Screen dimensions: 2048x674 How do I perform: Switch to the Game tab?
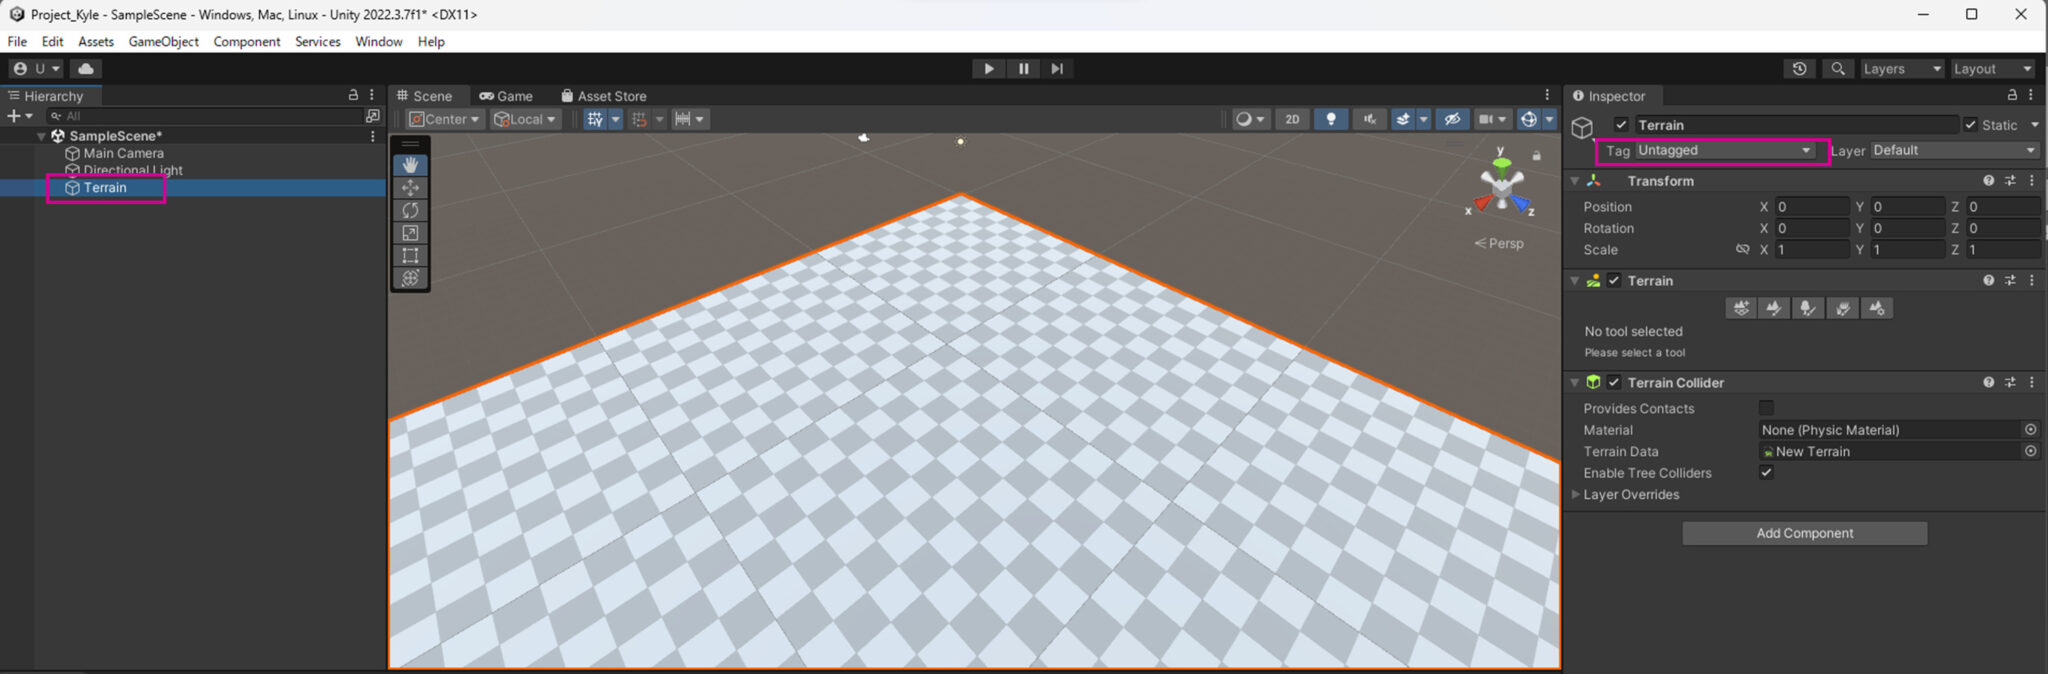[x=506, y=96]
